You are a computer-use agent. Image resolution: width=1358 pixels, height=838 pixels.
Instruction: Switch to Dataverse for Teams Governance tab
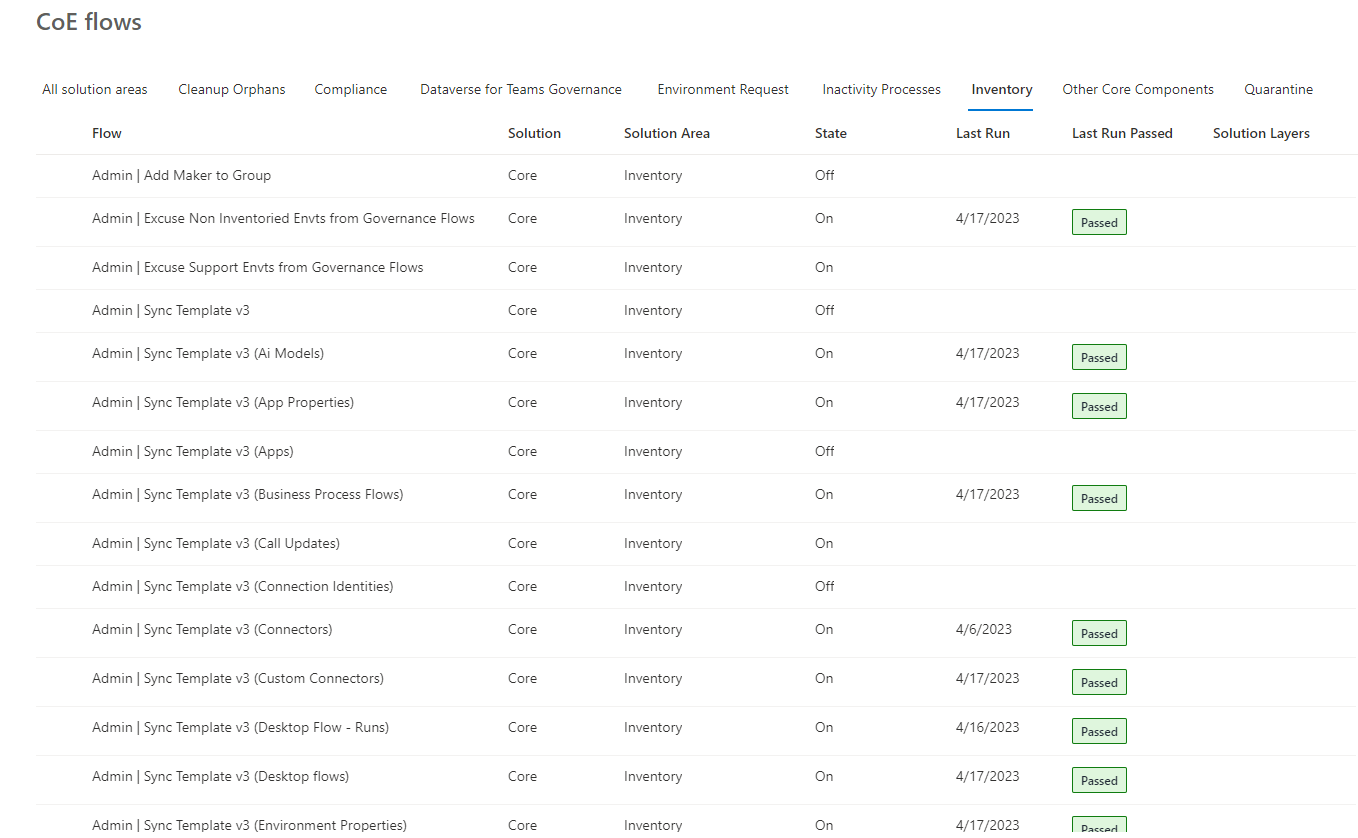point(520,89)
